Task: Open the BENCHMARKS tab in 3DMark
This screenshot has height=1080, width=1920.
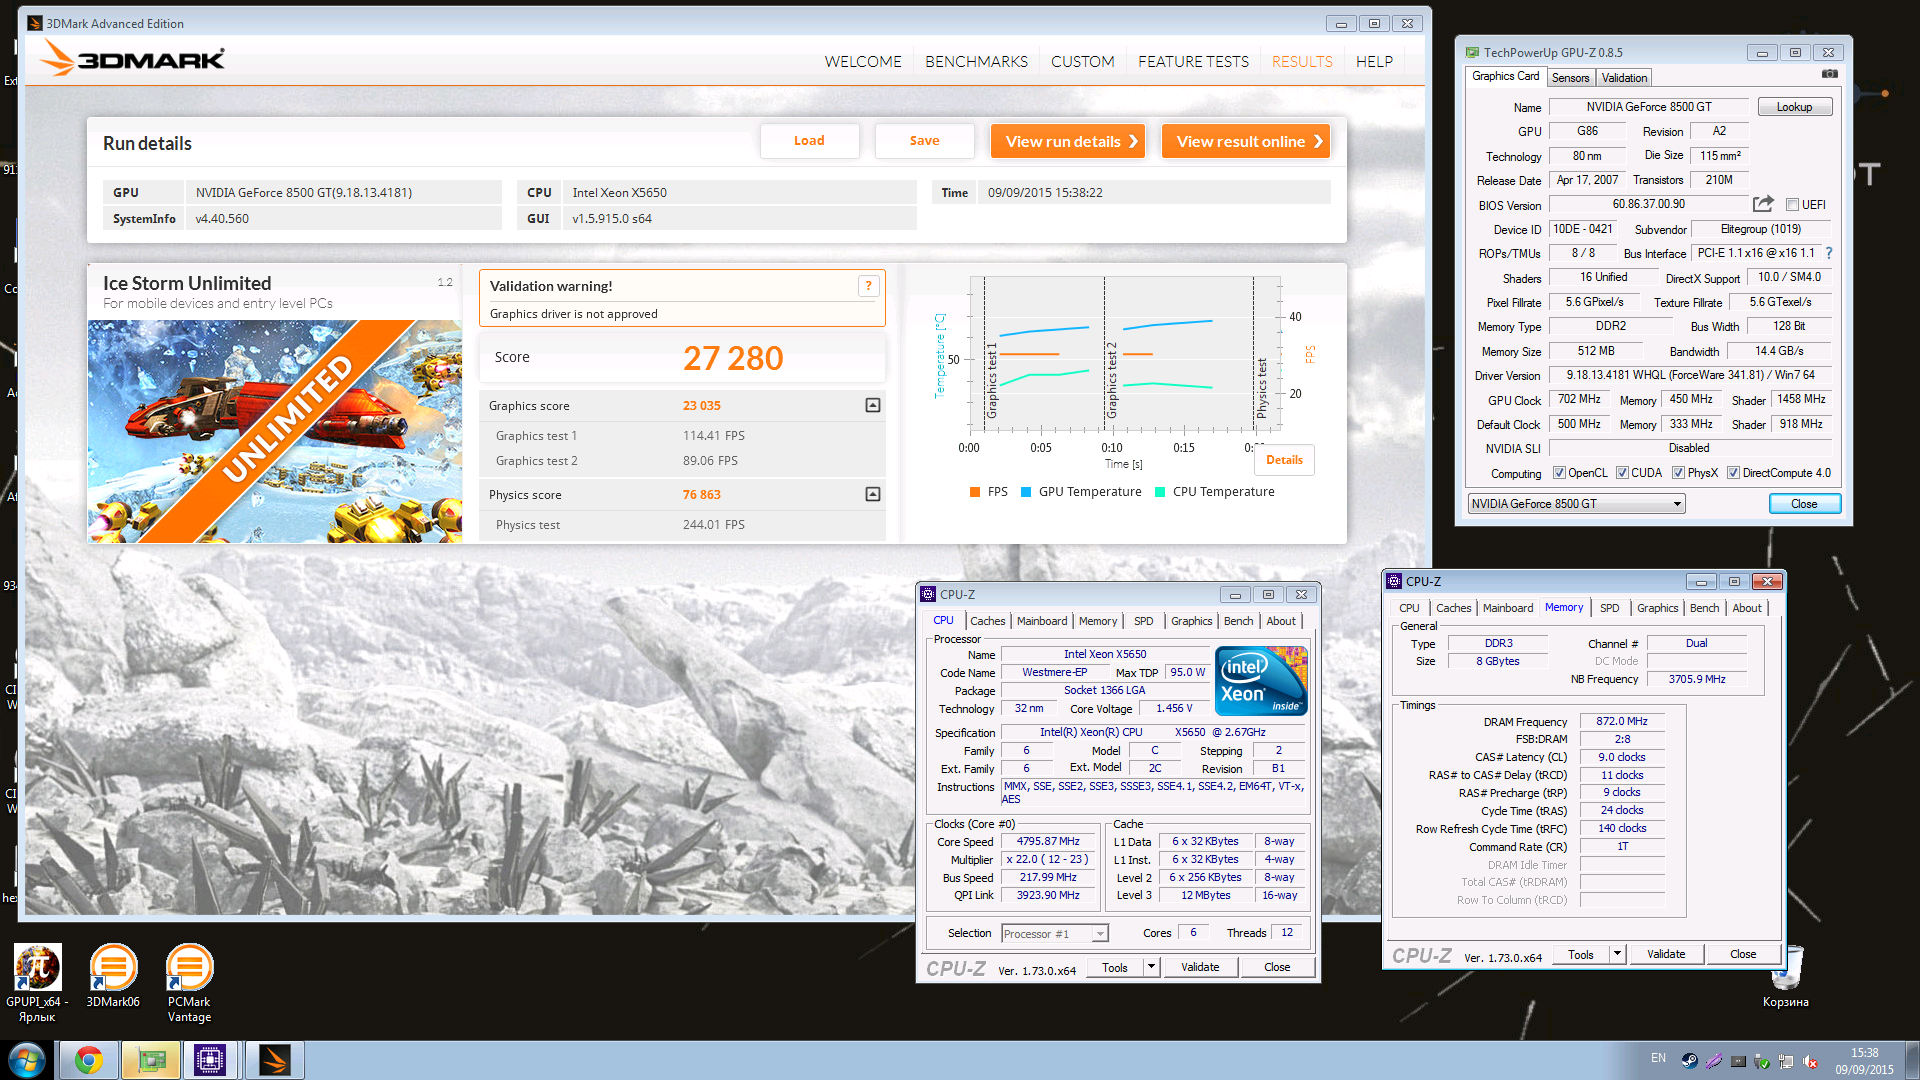Action: 976,61
